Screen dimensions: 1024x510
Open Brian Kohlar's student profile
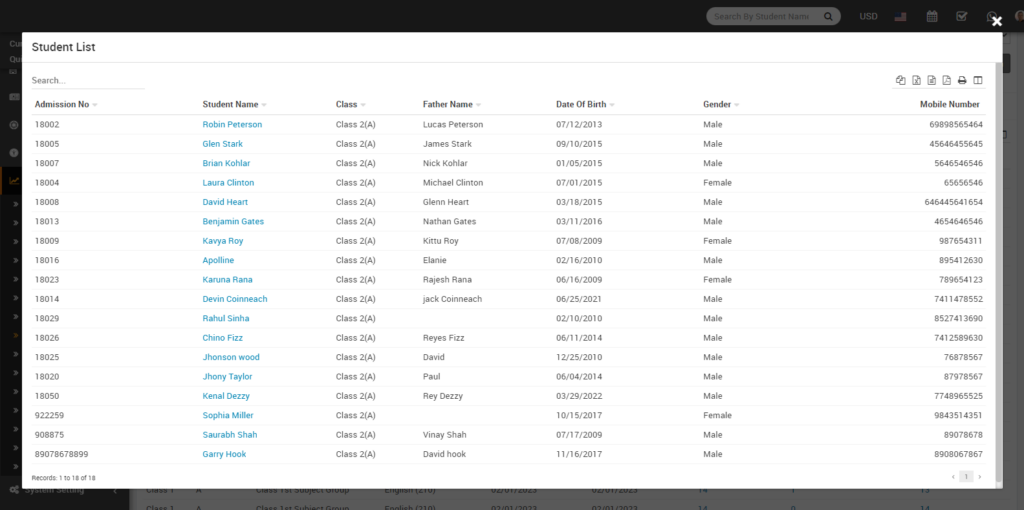click(226, 163)
